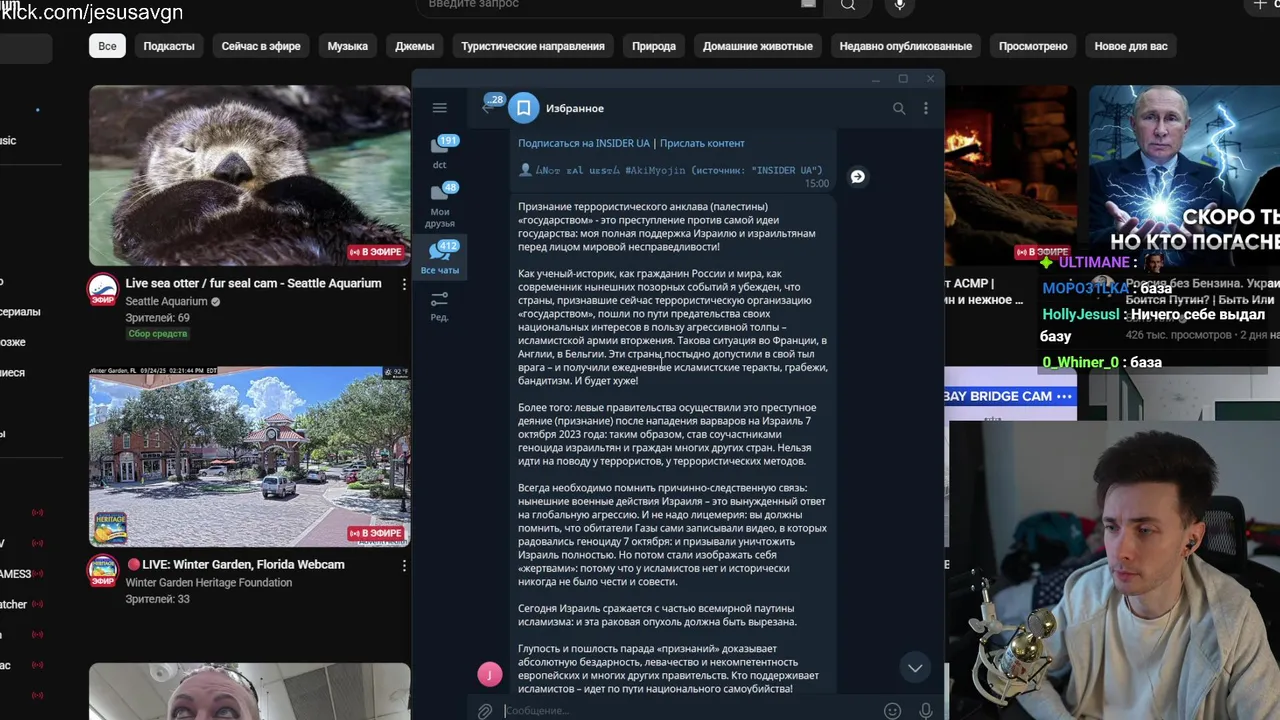The image size is (1280, 720).
Task: Click #AkiMyojin hashtag in message
Action: click(x=656, y=170)
